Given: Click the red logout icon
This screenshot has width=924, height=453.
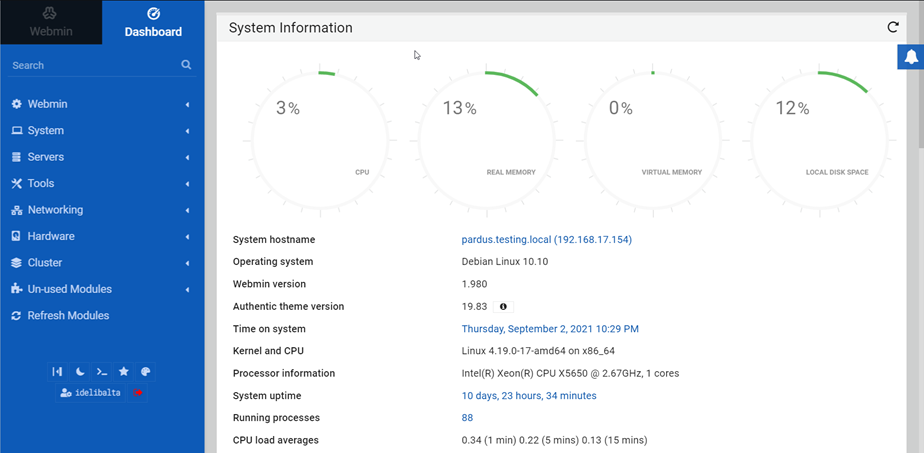Looking at the screenshot, I should point(138,393).
